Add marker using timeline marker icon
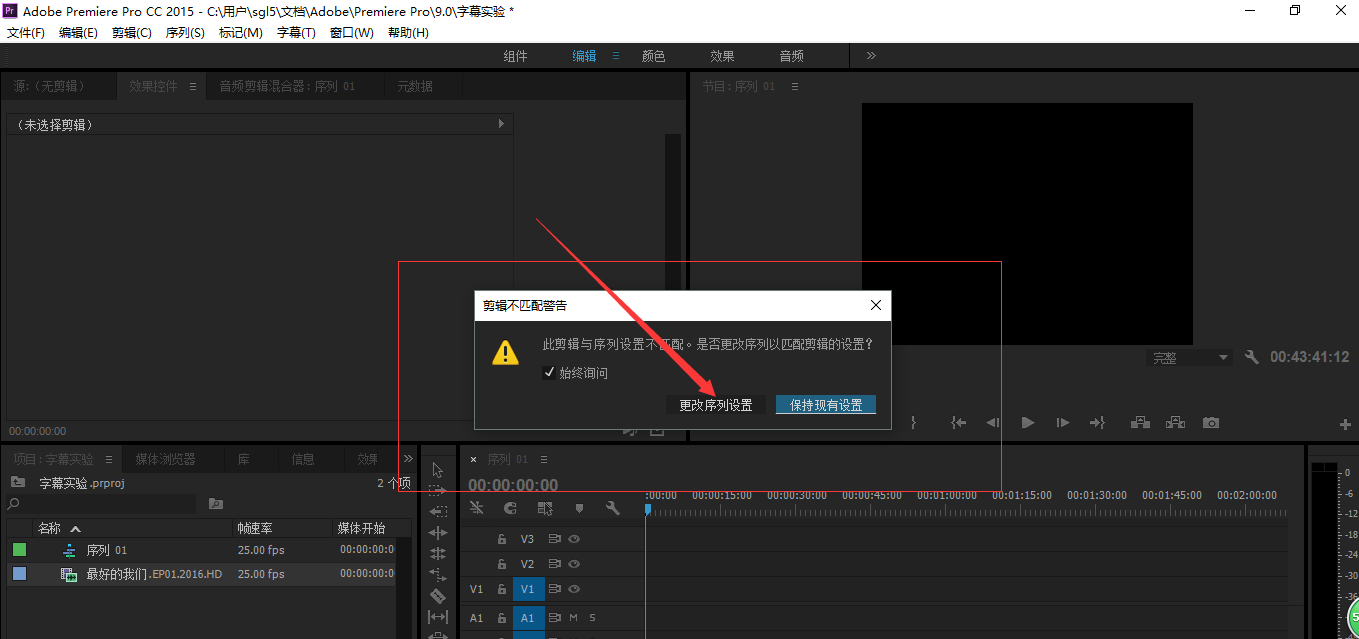 [578, 508]
